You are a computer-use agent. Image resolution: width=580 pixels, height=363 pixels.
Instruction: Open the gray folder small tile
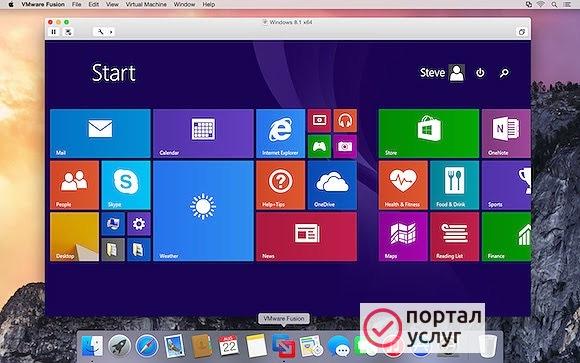(x=113, y=250)
